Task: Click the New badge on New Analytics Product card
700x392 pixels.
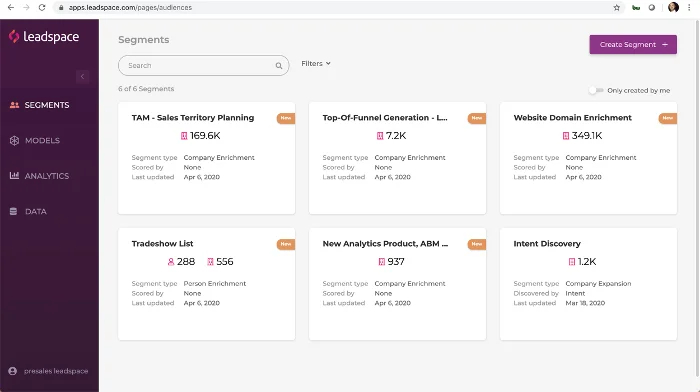Action: pos(477,244)
